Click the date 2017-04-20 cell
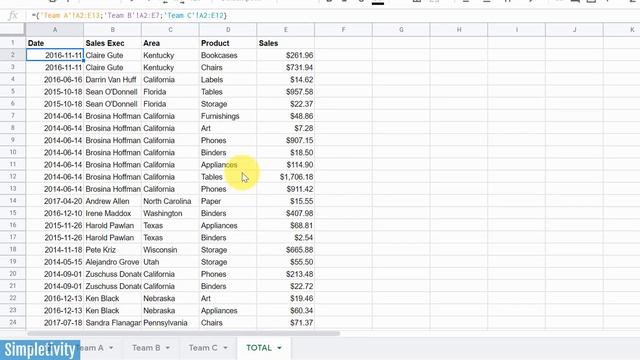The width and height of the screenshot is (640, 360). [55, 201]
